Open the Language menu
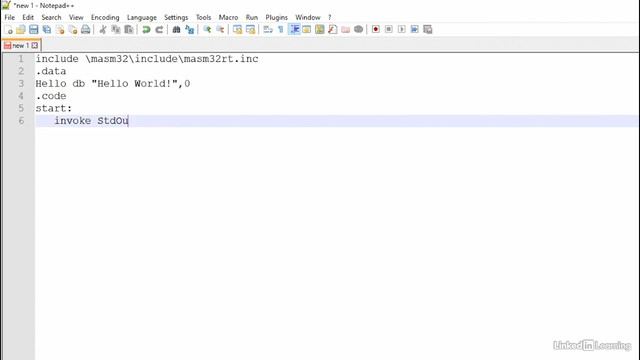 (142, 17)
